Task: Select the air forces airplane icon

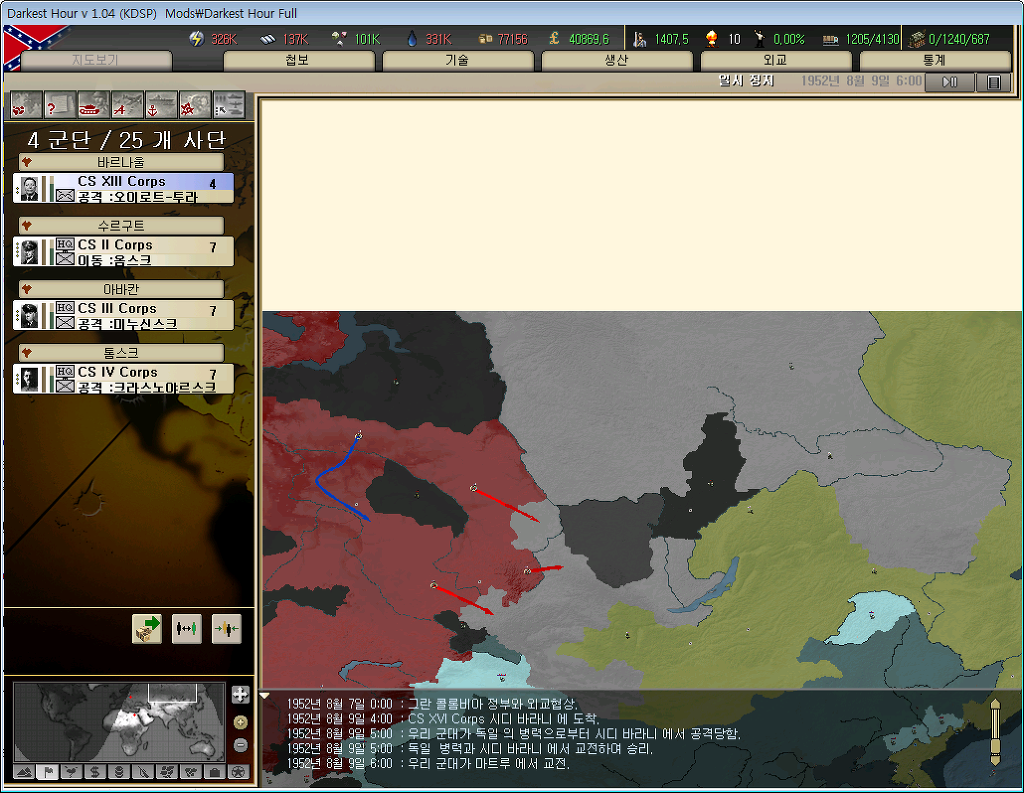Action: tap(127, 105)
